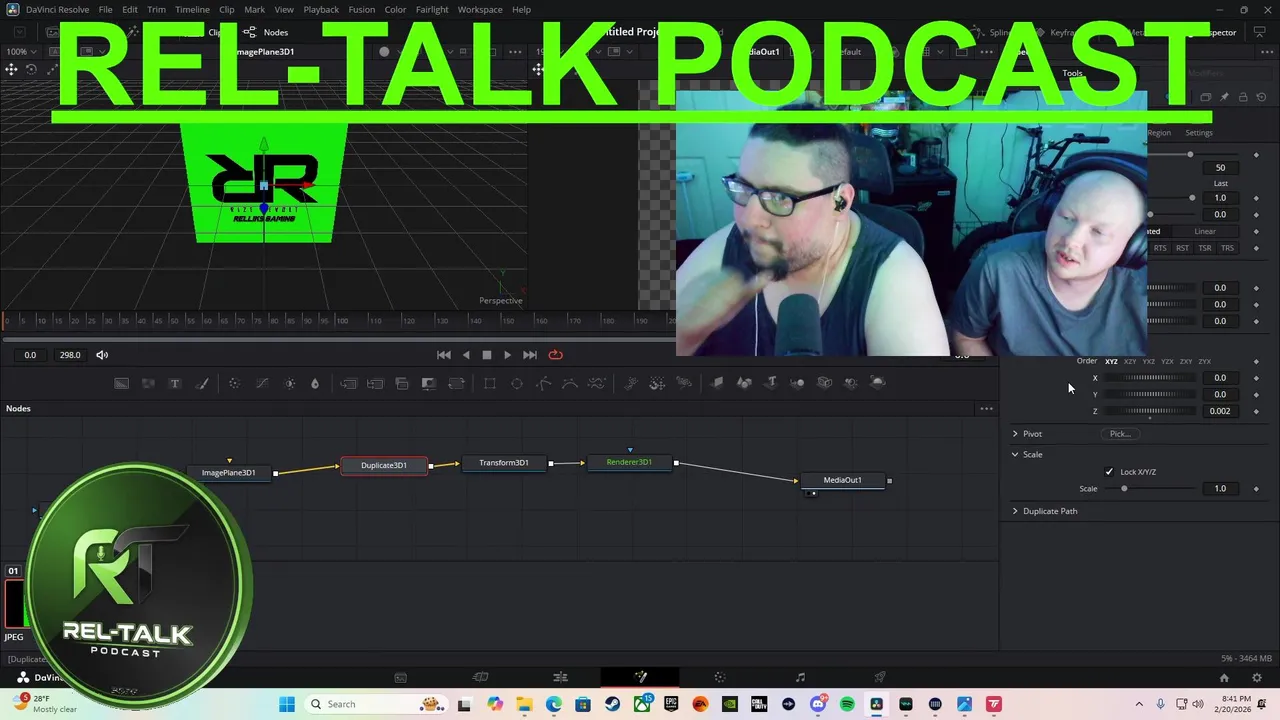Select the XZY rotation order
Image resolution: width=1280 pixels, height=720 pixels.
(x=1130, y=361)
